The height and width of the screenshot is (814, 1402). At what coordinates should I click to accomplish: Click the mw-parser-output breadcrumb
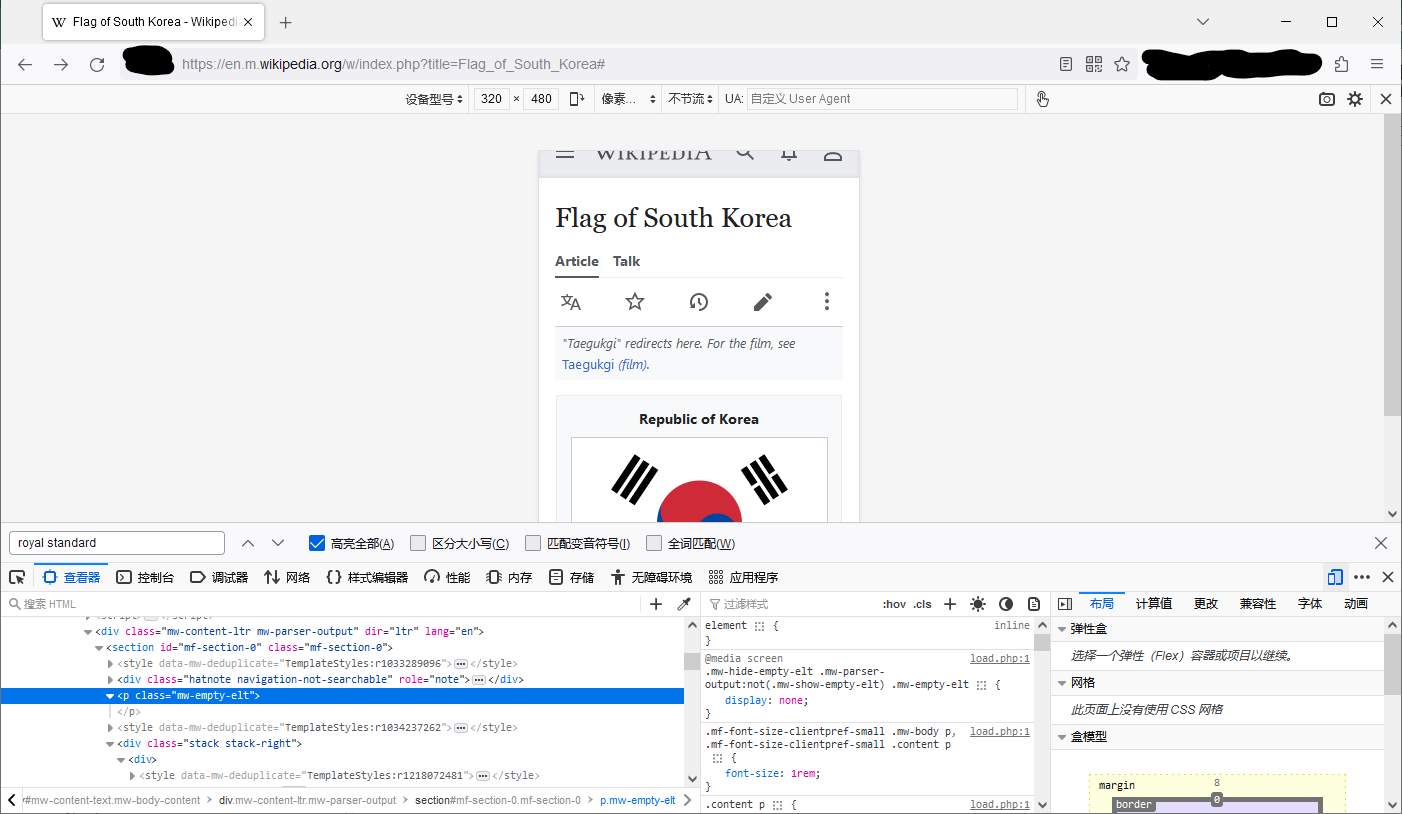pos(308,800)
